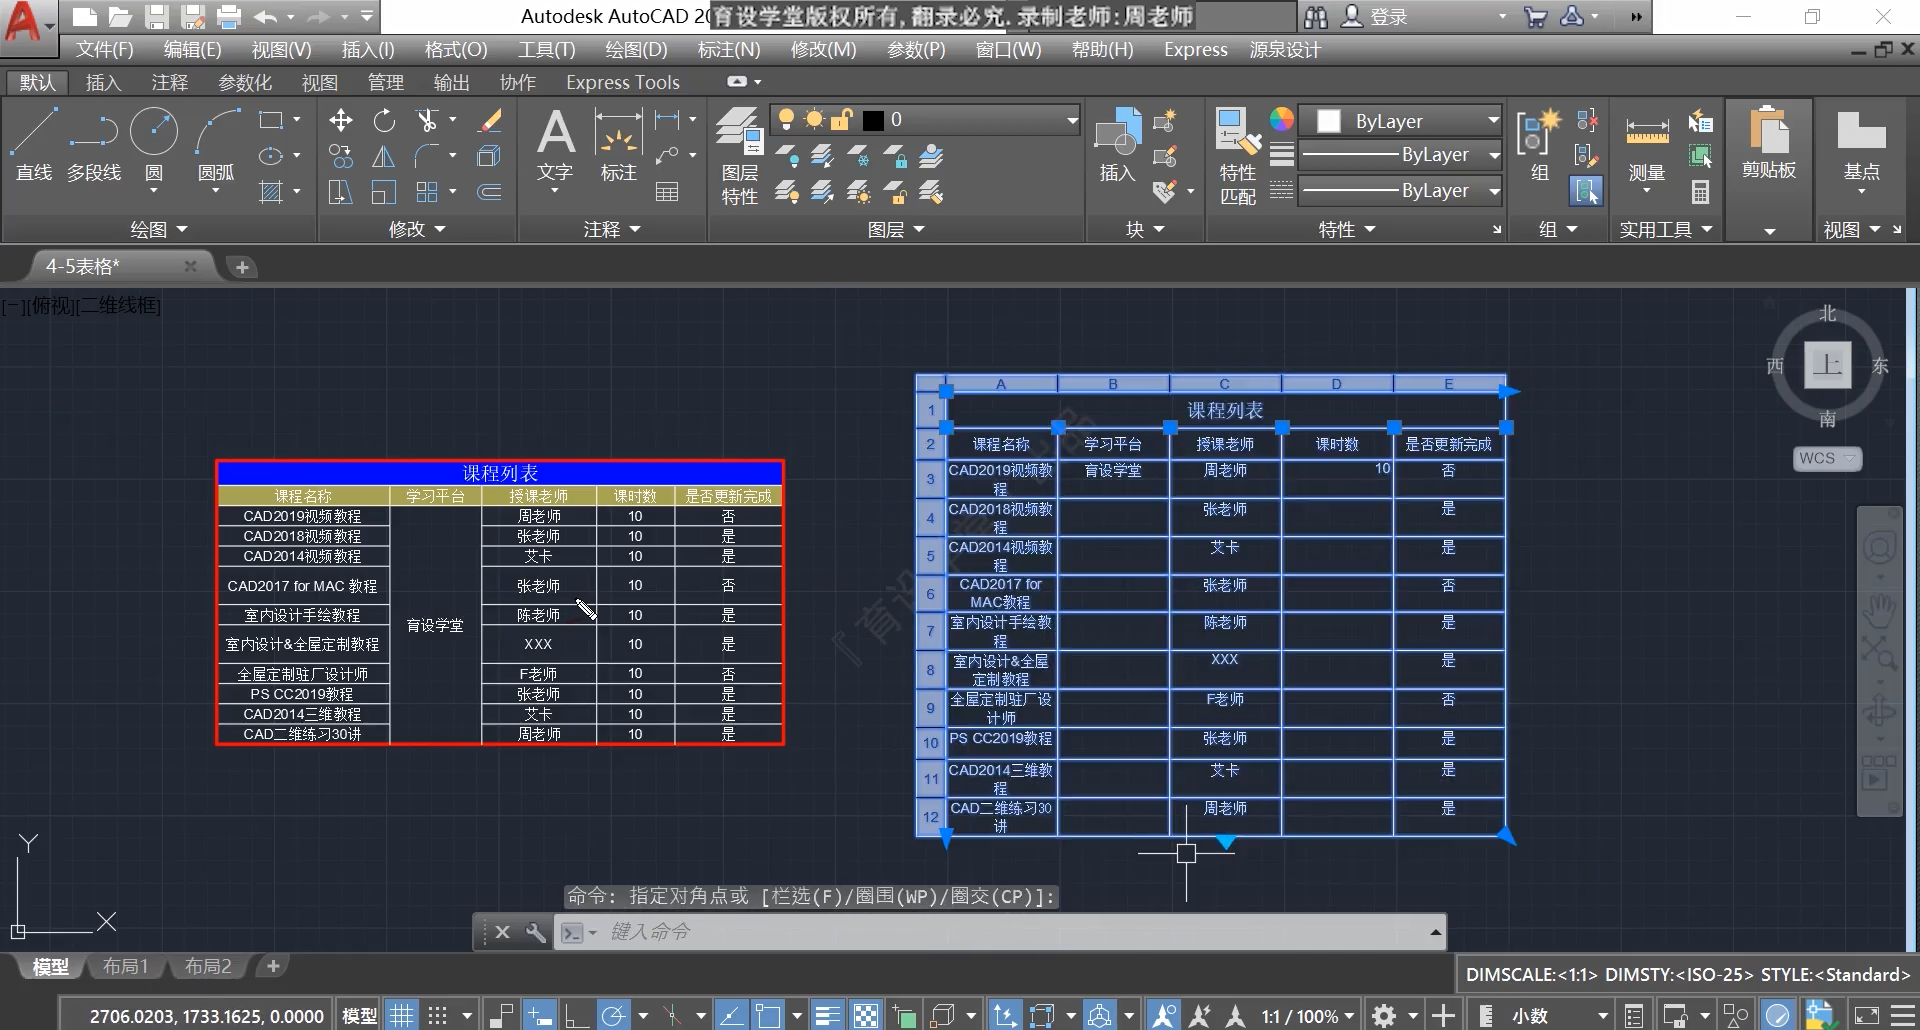Switch to the 注释 ribbon tab
This screenshot has width=1920, height=1030.
pos(169,83)
